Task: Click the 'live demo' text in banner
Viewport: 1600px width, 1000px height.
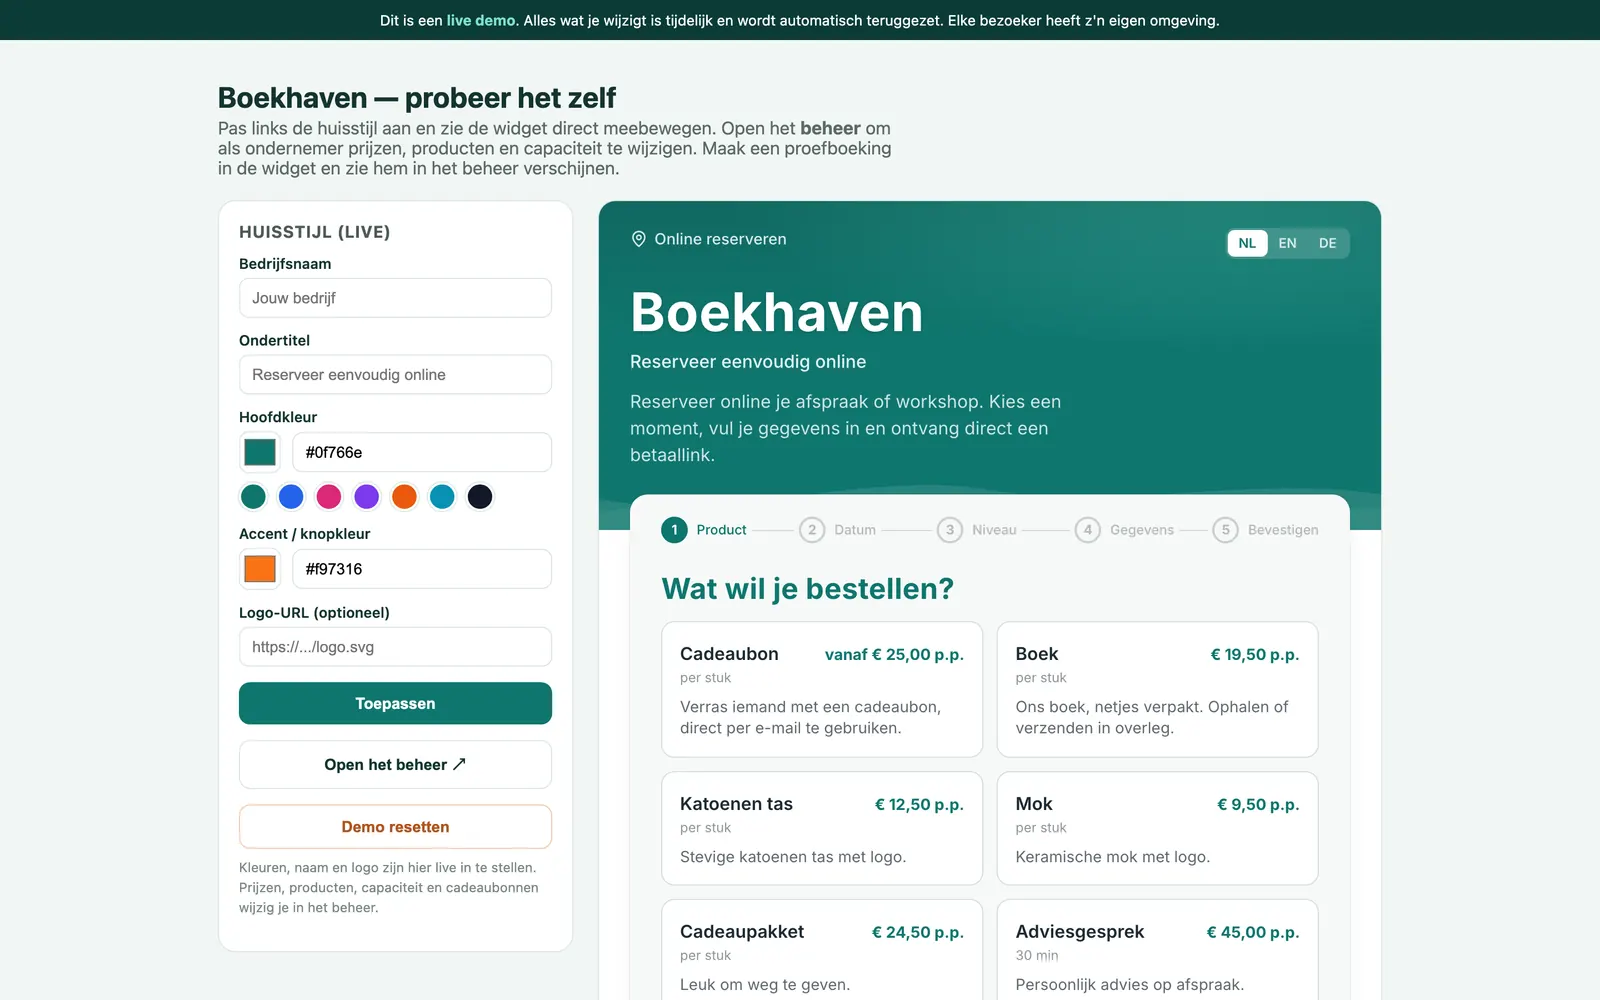Action: [481, 20]
